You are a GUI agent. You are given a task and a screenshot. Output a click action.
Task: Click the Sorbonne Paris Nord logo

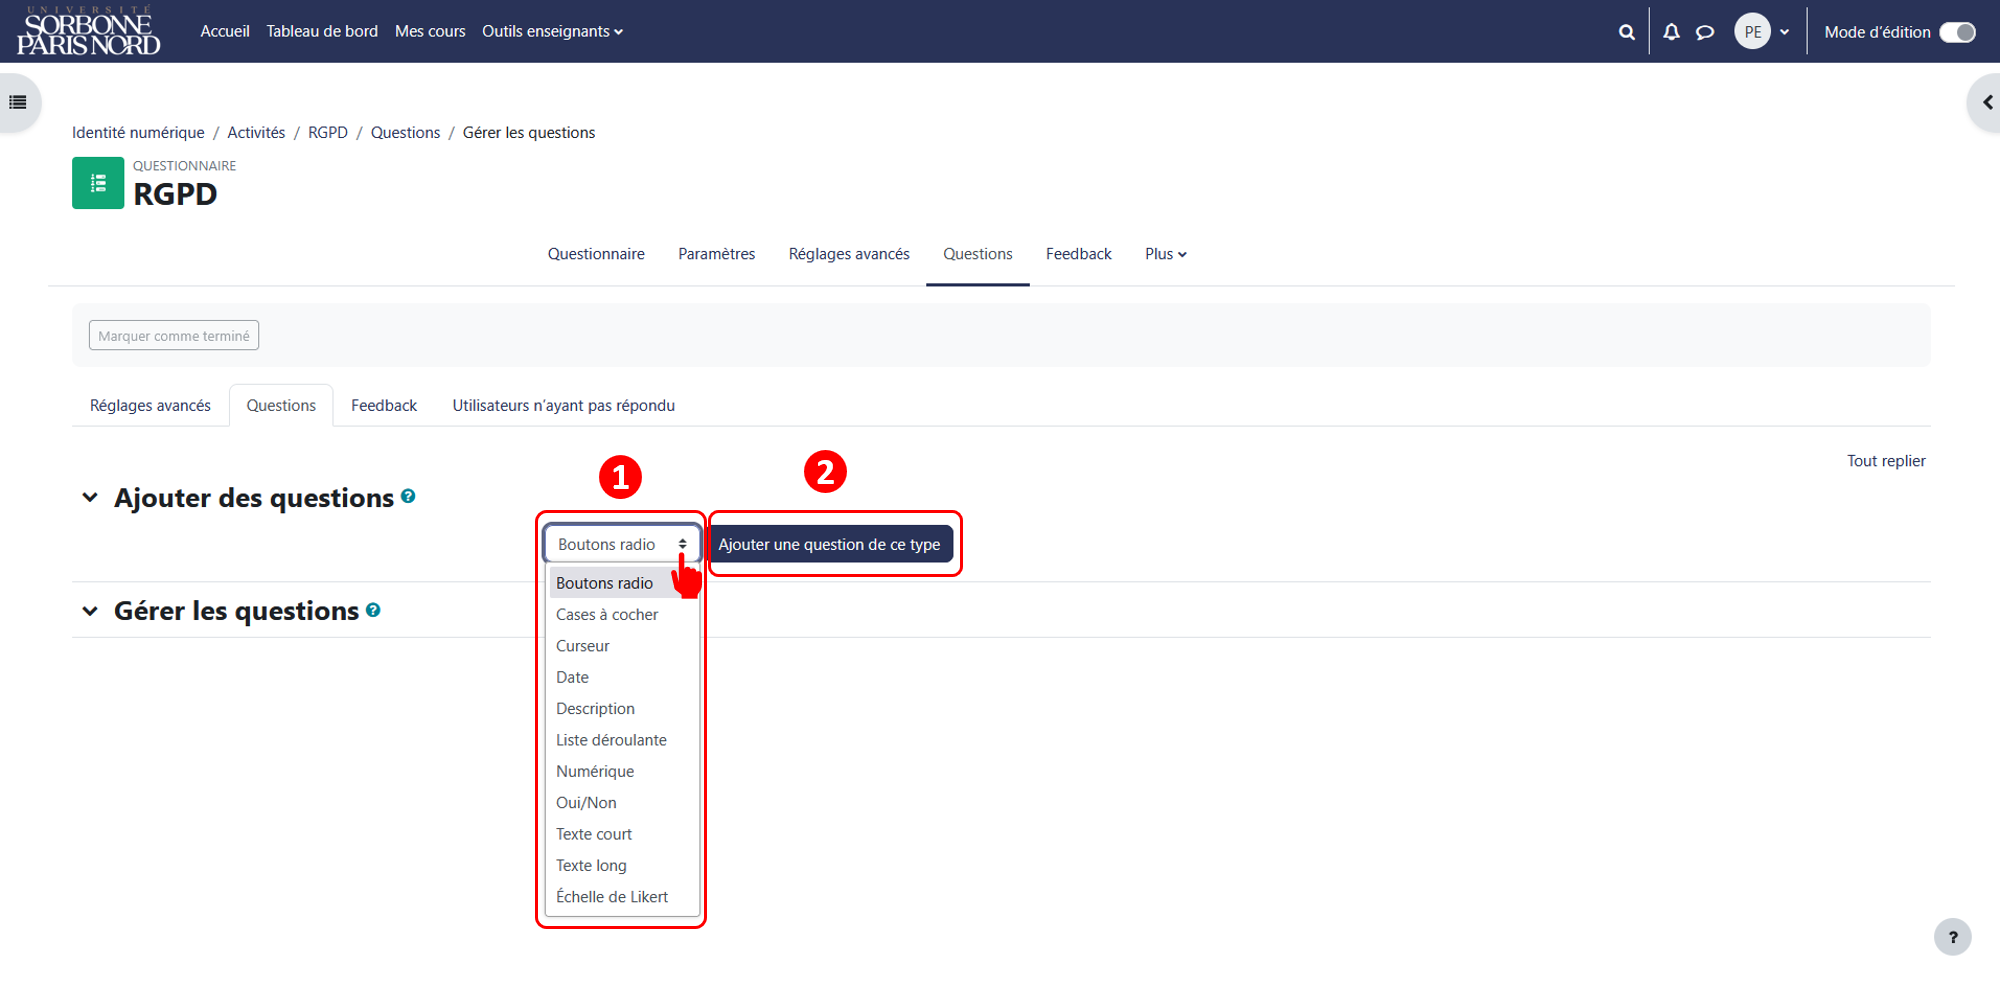point(88,31)
